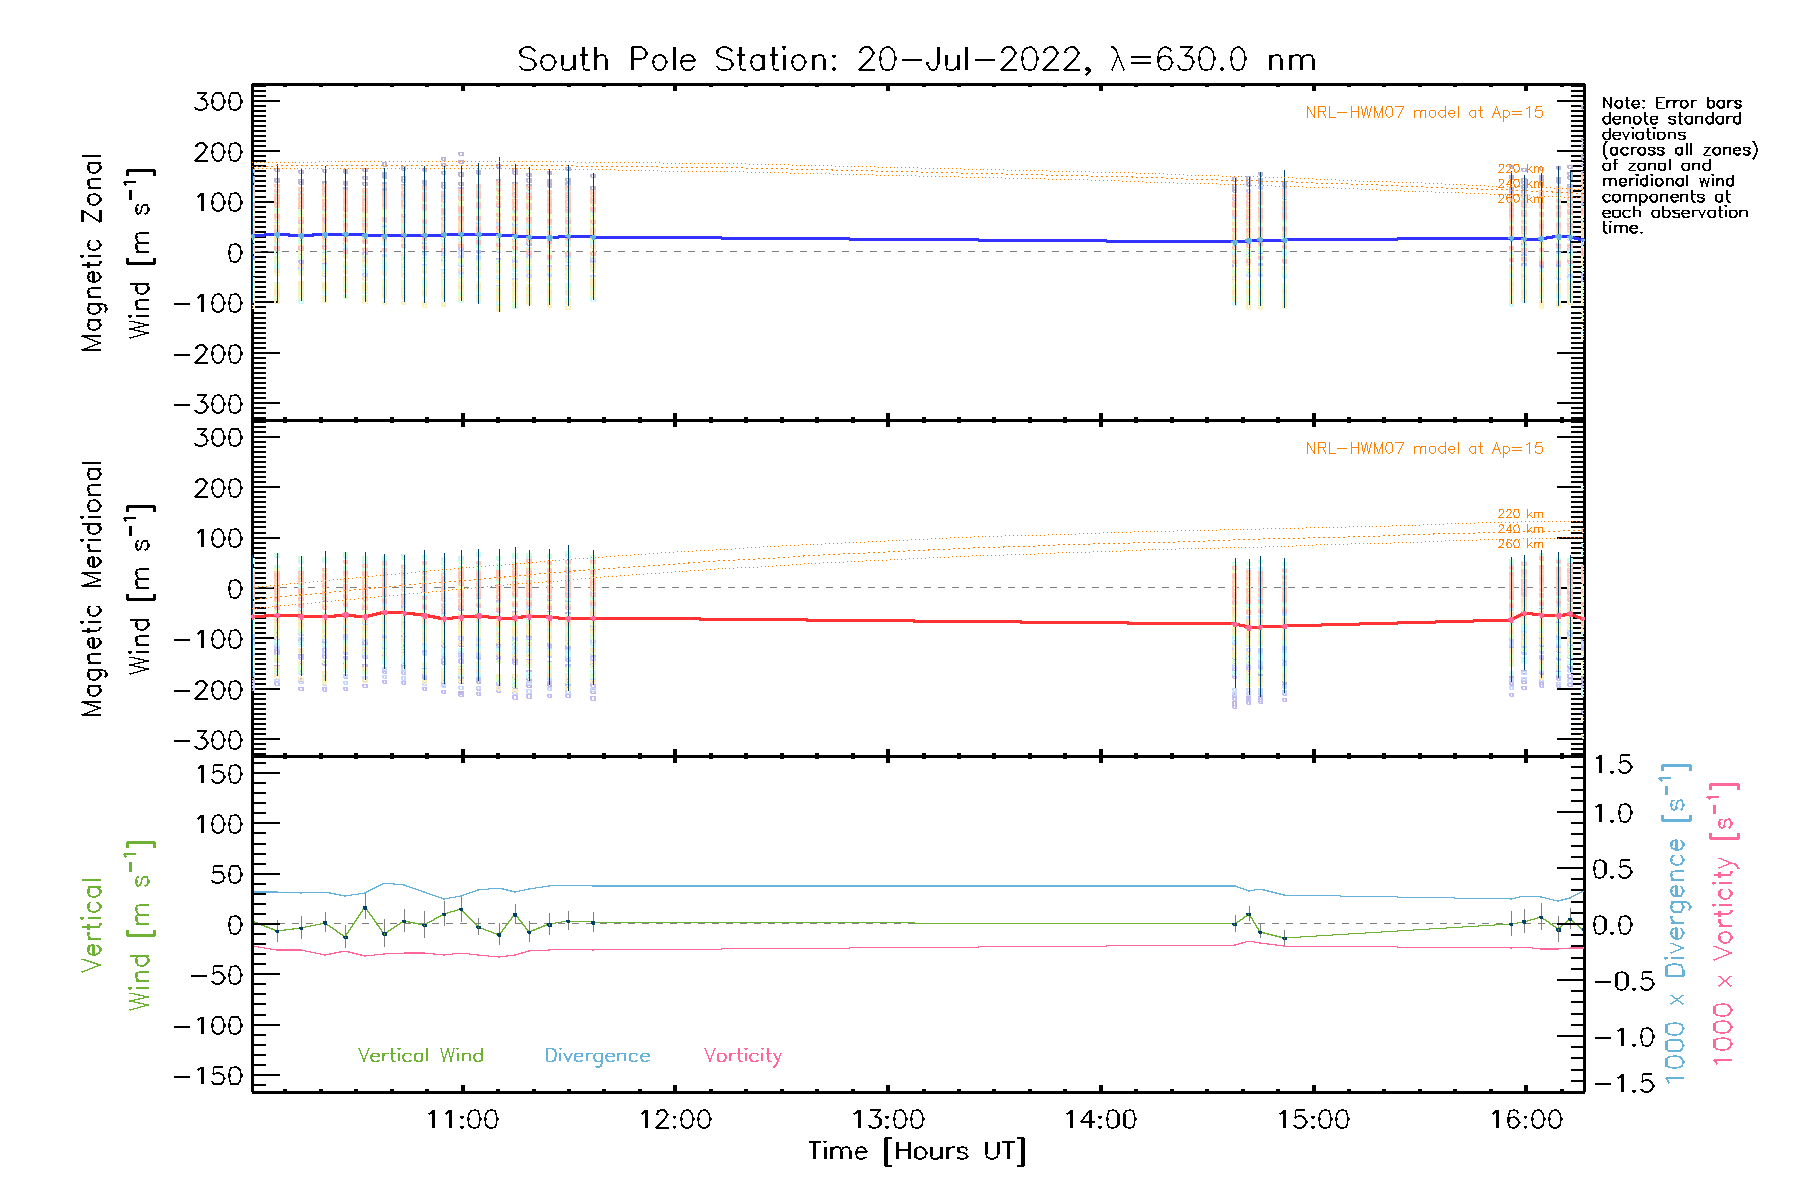Select the NRL-HWM07 label in zonal panel
Screen dimensions: 1800x1200
[1423, 113]
